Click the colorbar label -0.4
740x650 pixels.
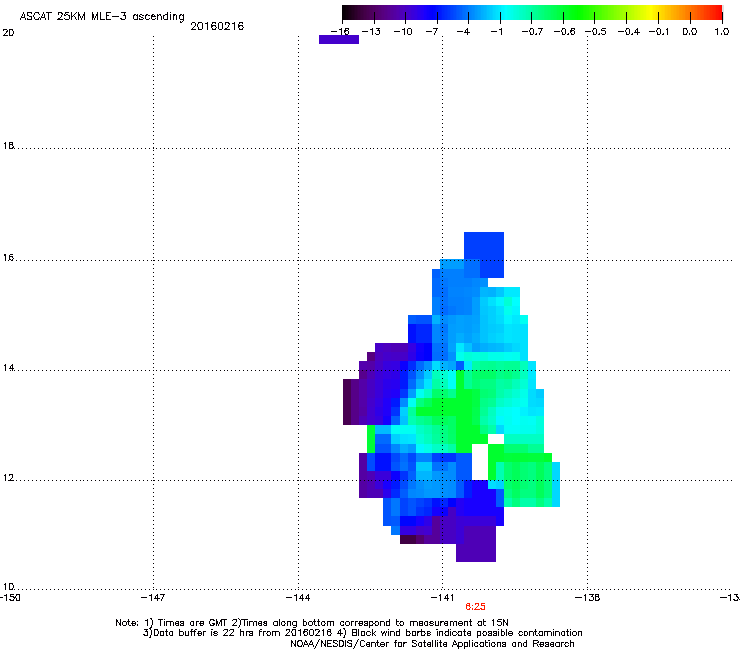click(x=629, y=32)
